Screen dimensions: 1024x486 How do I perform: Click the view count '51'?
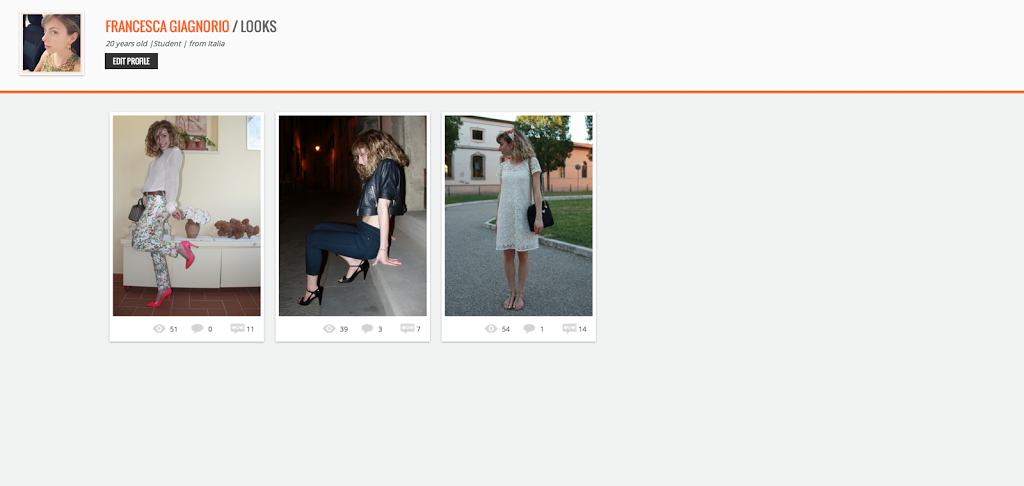point(174,329)
